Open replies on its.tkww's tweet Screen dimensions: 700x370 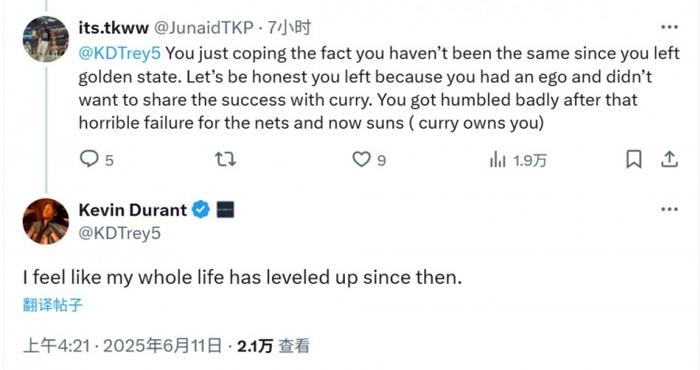click(x=89, y=159)
